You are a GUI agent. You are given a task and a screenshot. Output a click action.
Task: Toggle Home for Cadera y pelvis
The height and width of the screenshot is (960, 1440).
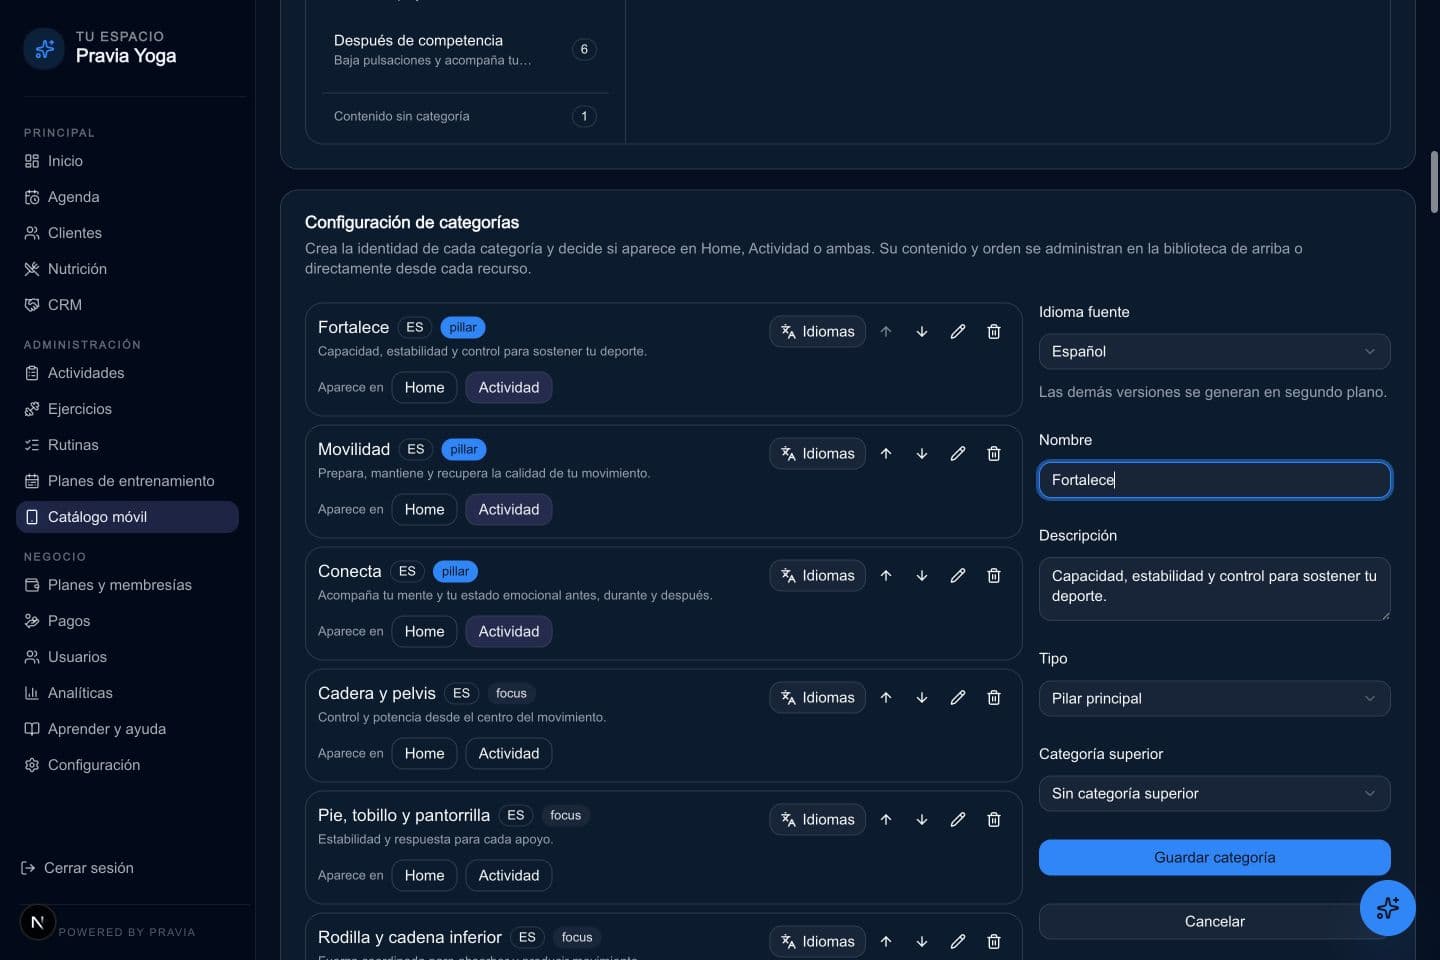pyautogui.click(x=424, y=753)
